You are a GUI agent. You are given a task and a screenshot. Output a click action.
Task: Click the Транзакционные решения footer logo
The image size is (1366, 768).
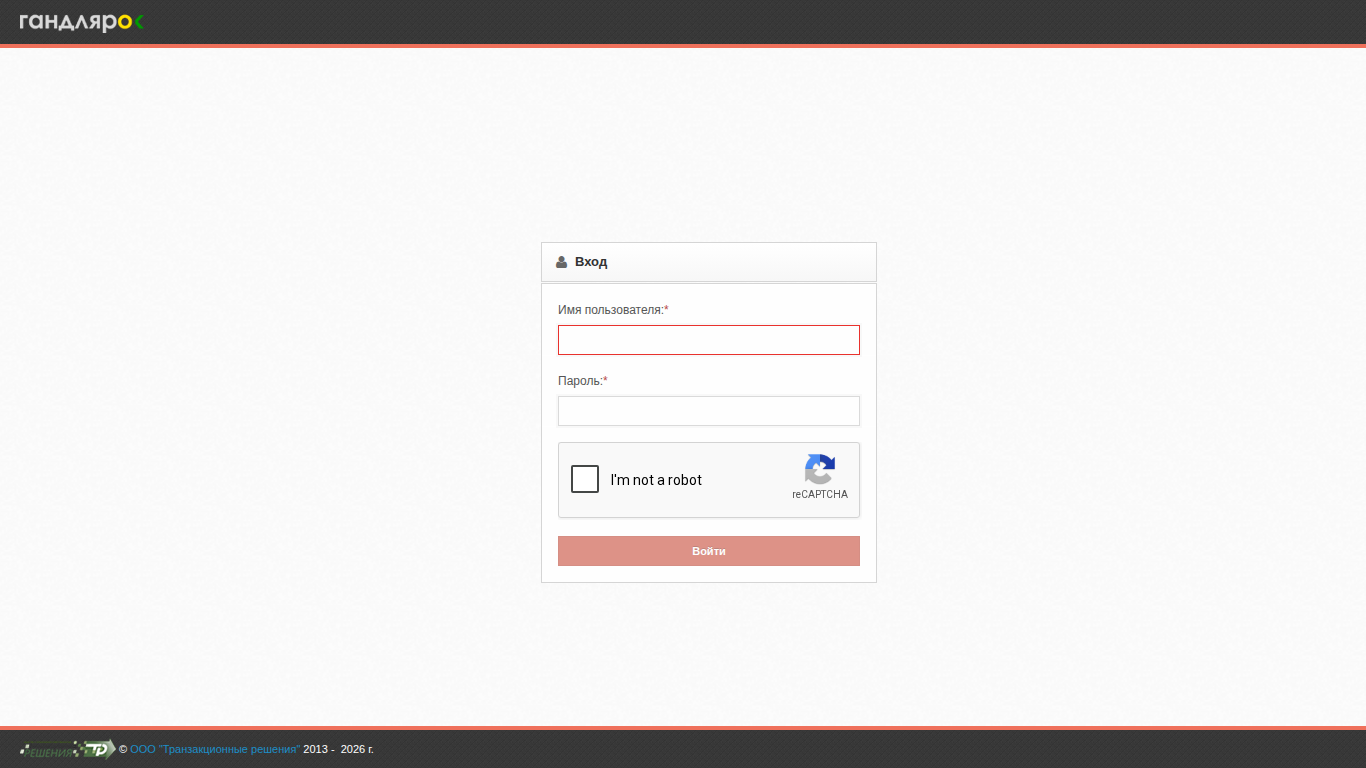pyautogui.click(x=67, y=749)
